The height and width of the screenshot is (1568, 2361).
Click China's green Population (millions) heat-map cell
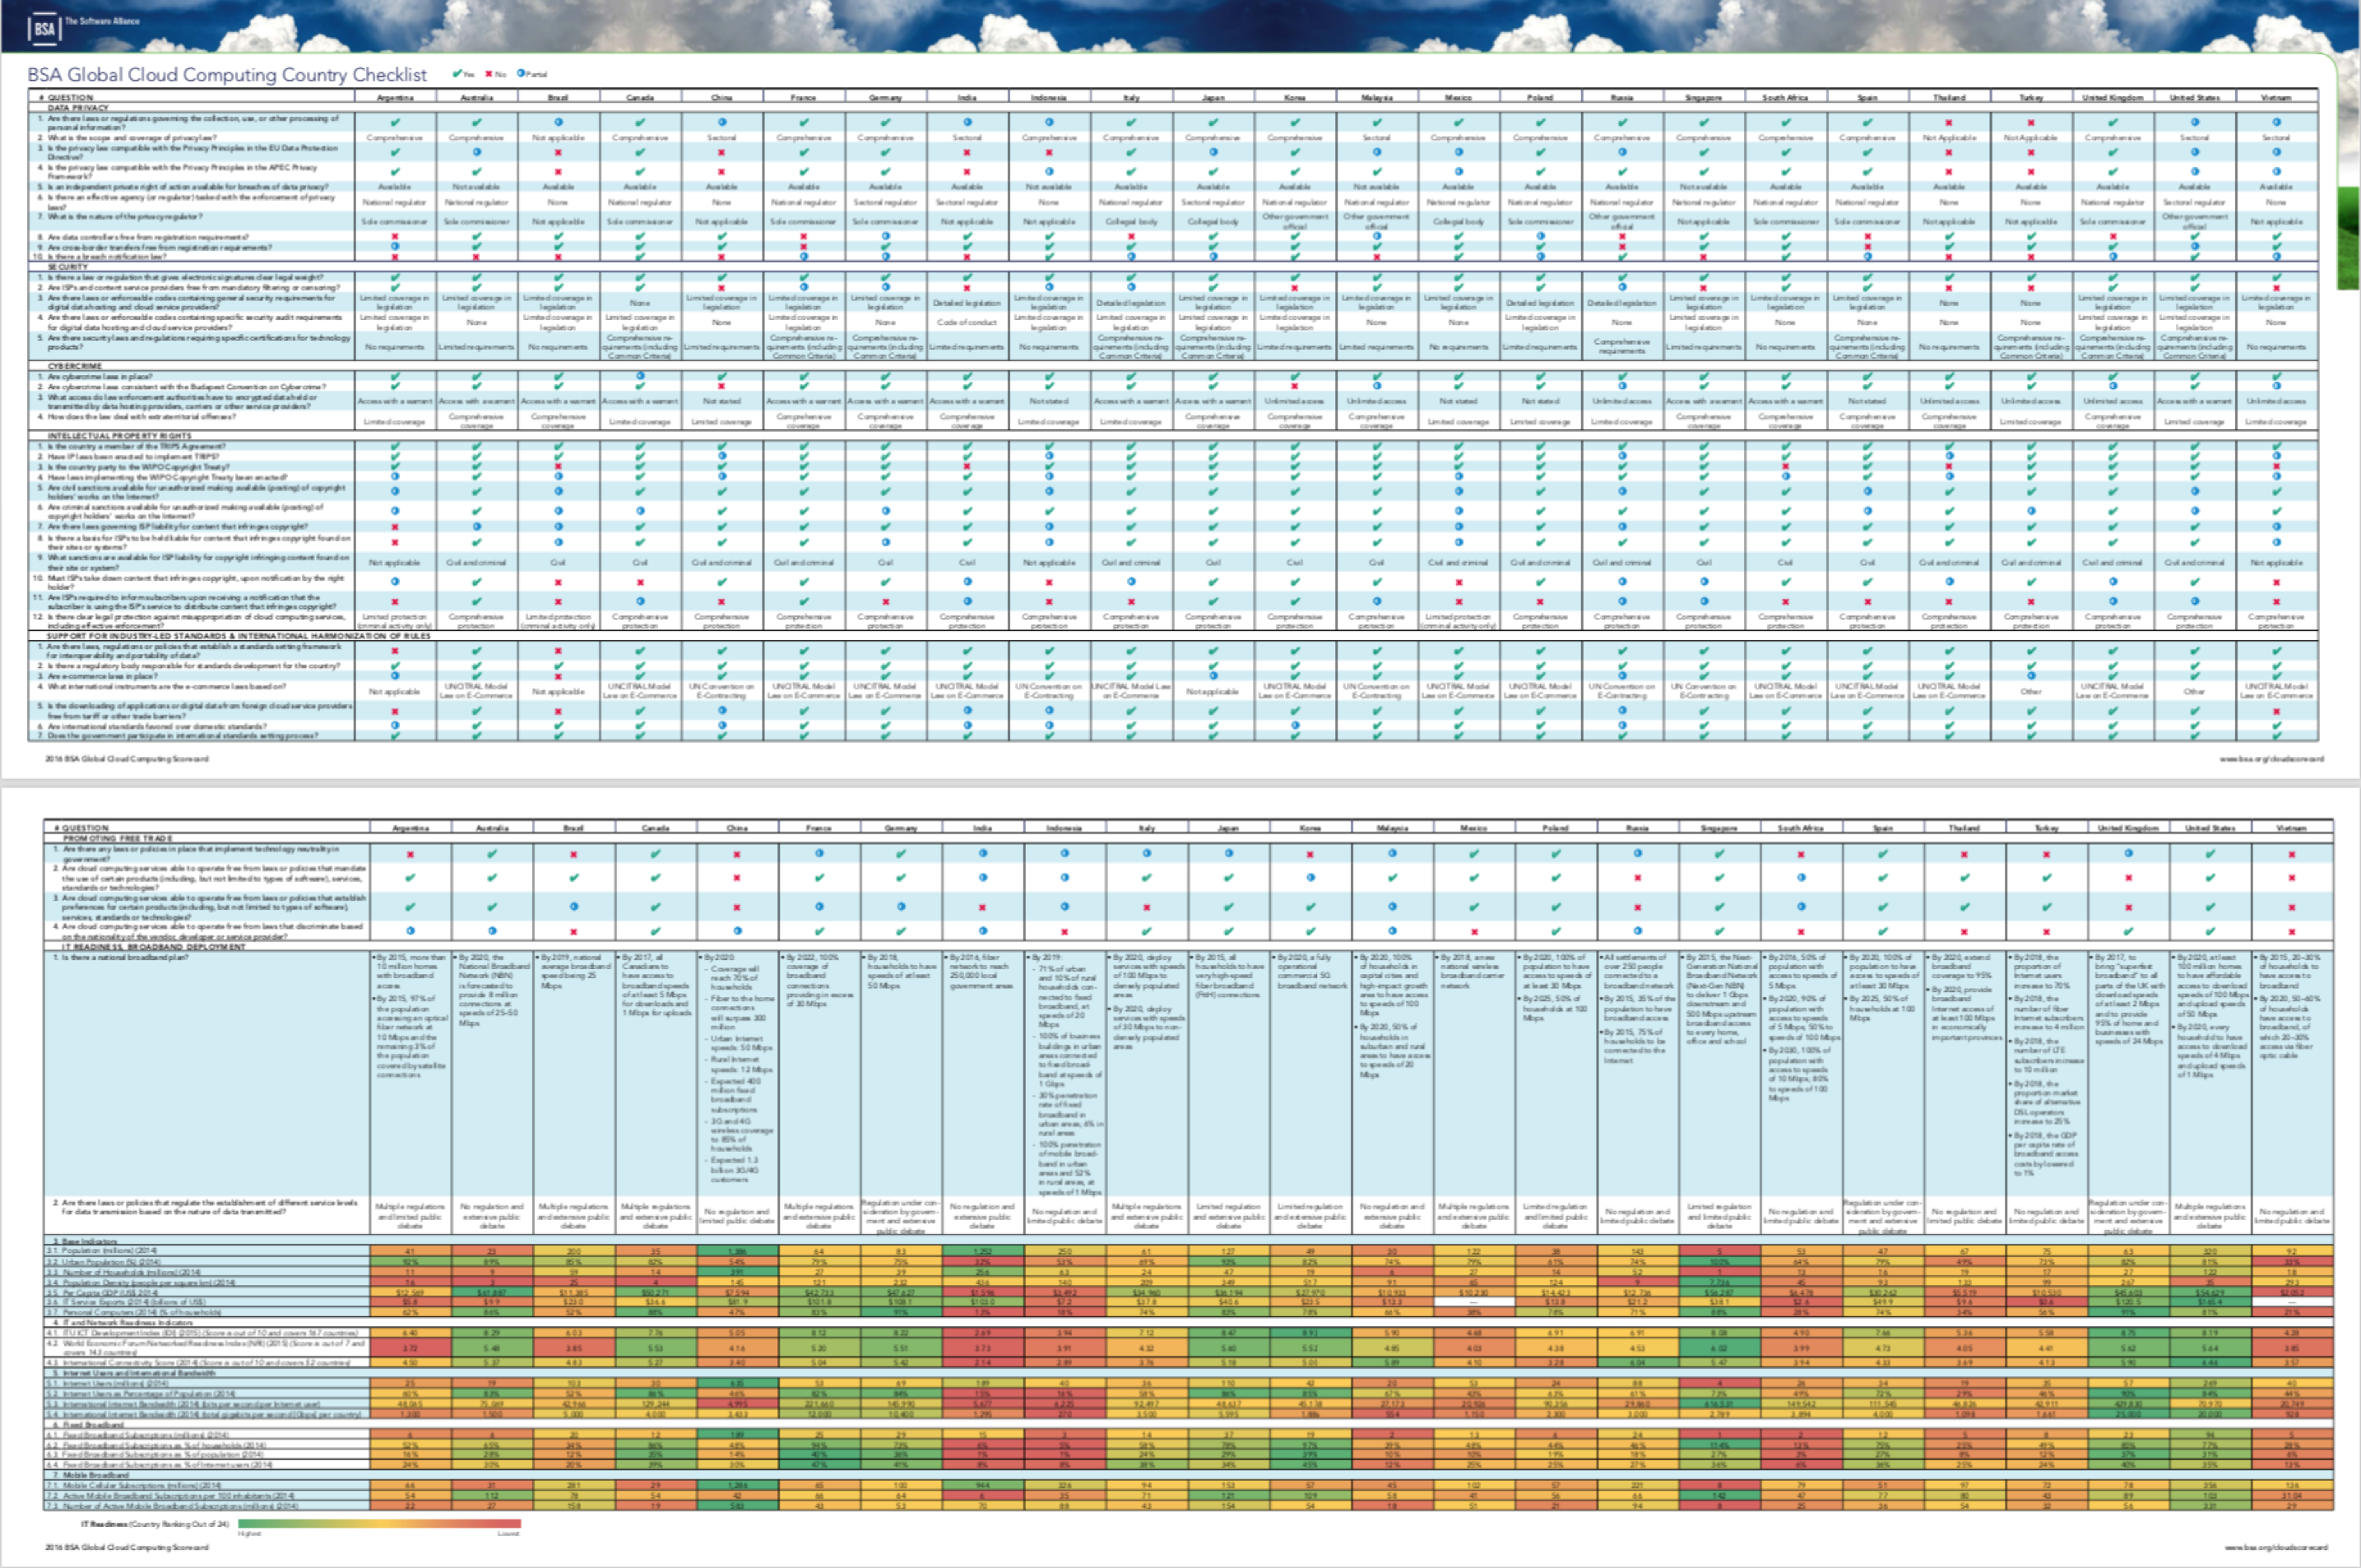click(x=737, y=1251)
